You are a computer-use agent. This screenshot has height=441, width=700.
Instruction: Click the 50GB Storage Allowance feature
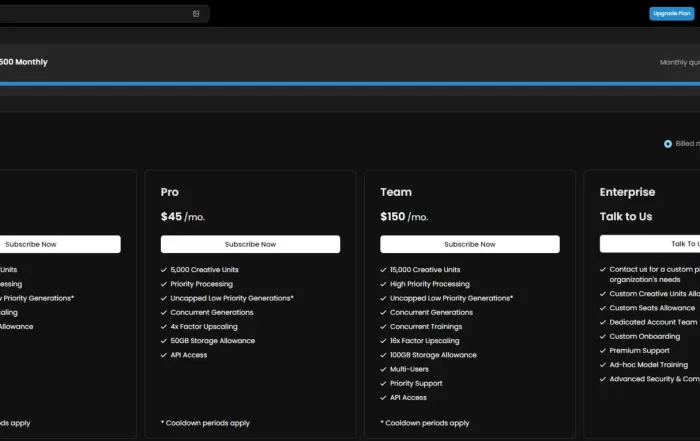pos(212,341)
